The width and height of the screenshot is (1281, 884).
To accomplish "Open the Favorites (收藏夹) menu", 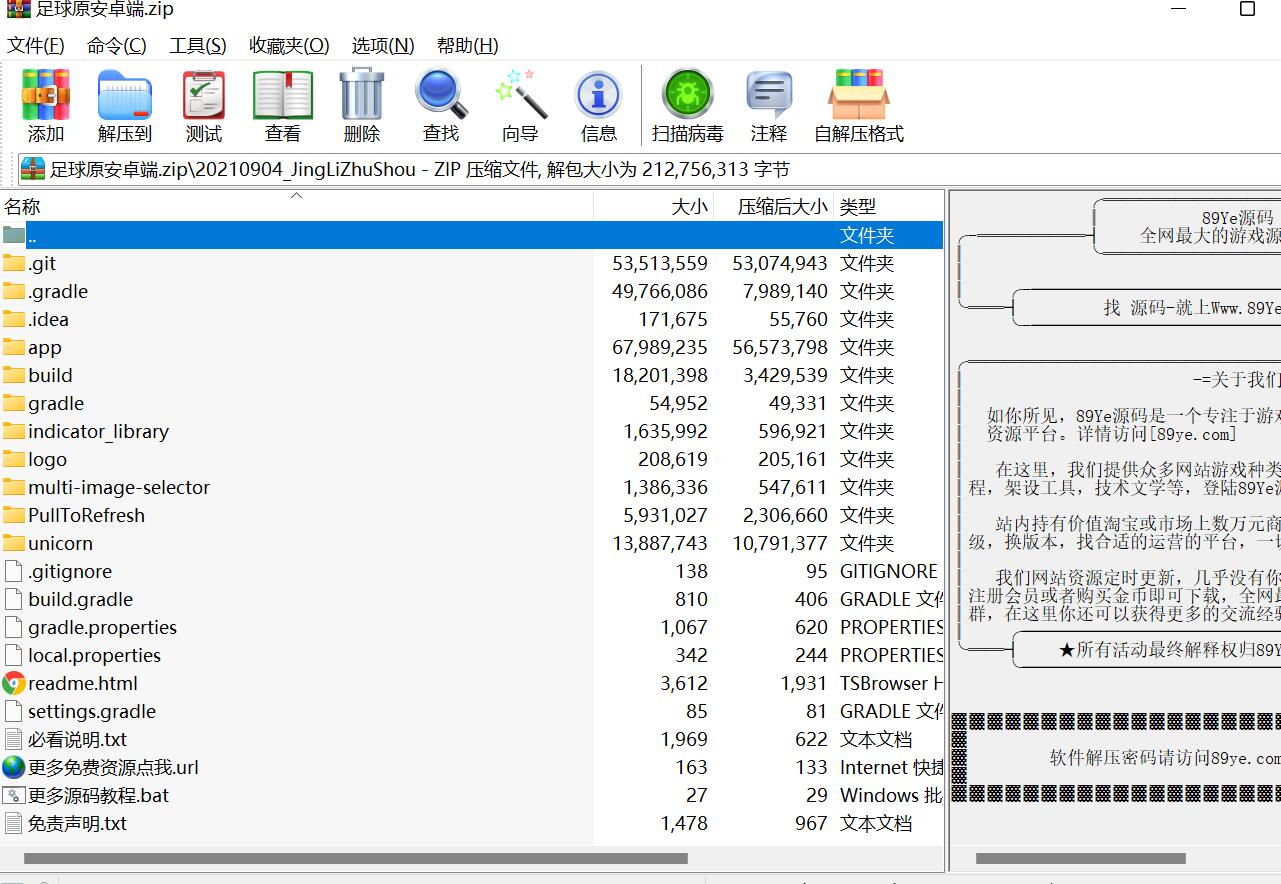I will tap(289, 45).
